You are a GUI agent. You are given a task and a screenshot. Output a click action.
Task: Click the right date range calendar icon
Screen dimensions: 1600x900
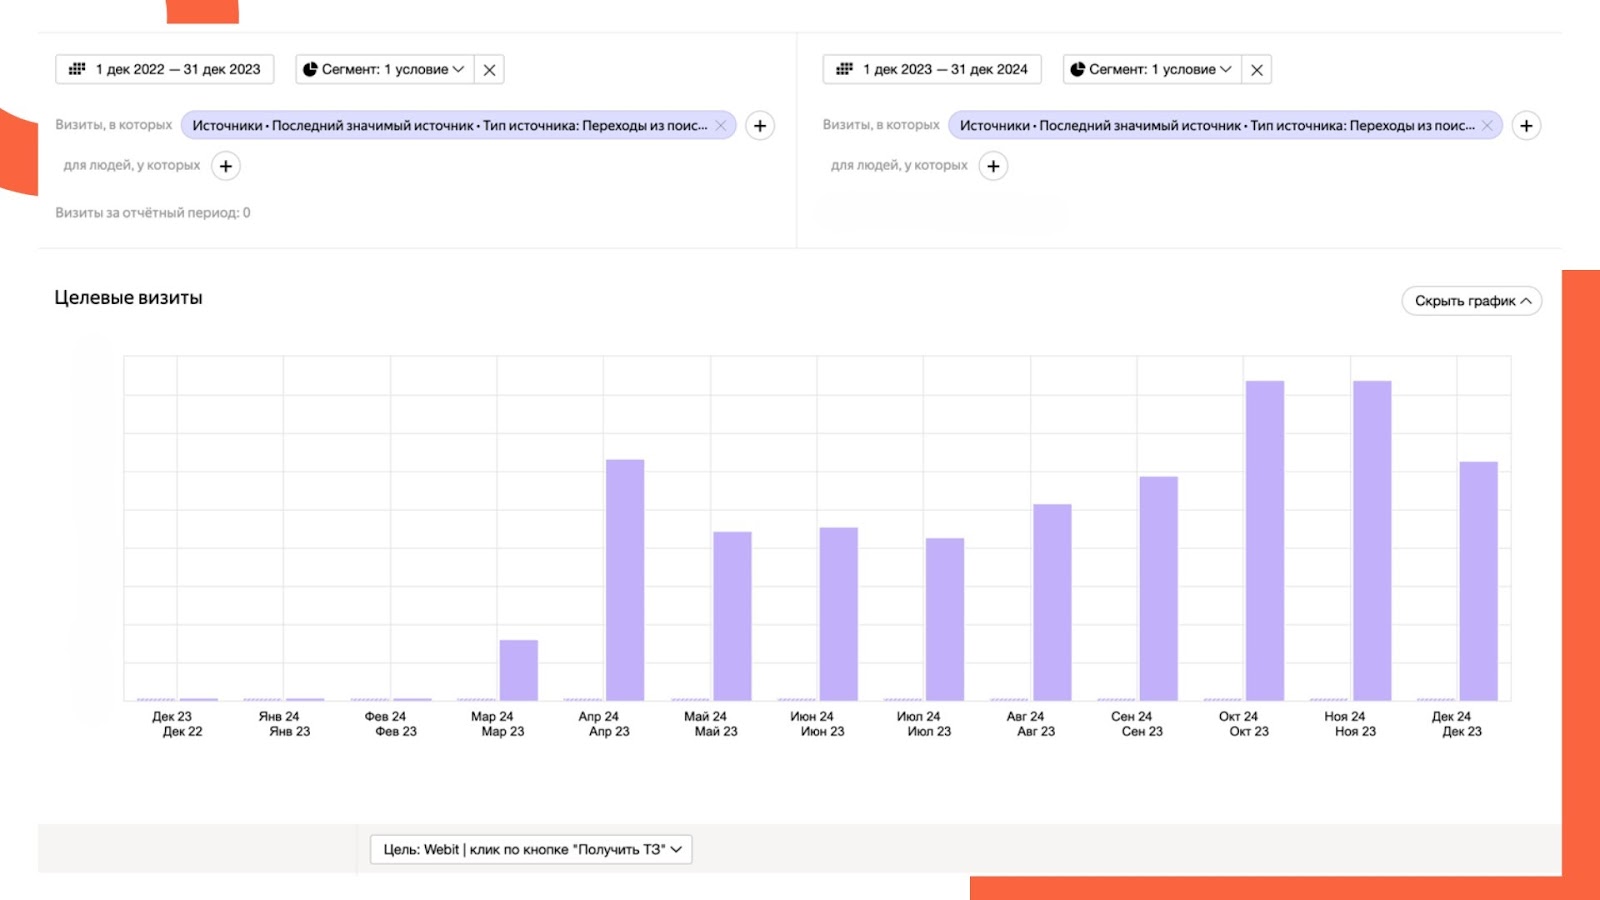coord(845,69)
